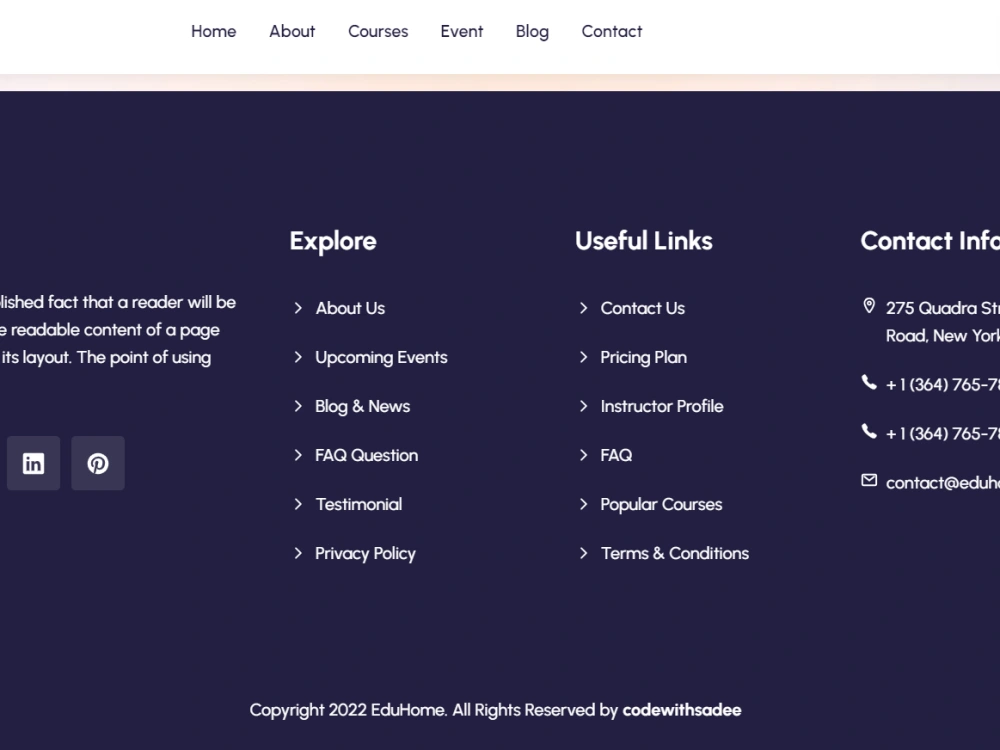1000x750 pixels.
Task: Click the contact@ email address
Action: click(943, 483)
